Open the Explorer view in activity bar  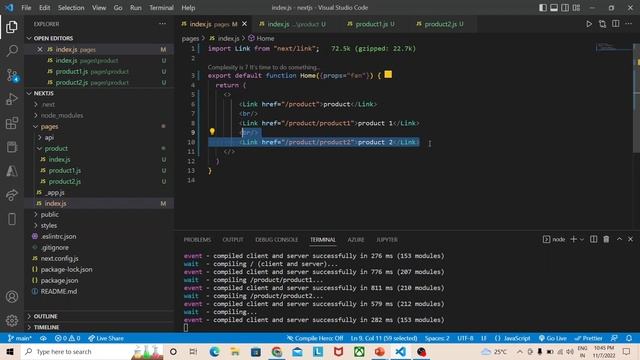pos(12,27)
